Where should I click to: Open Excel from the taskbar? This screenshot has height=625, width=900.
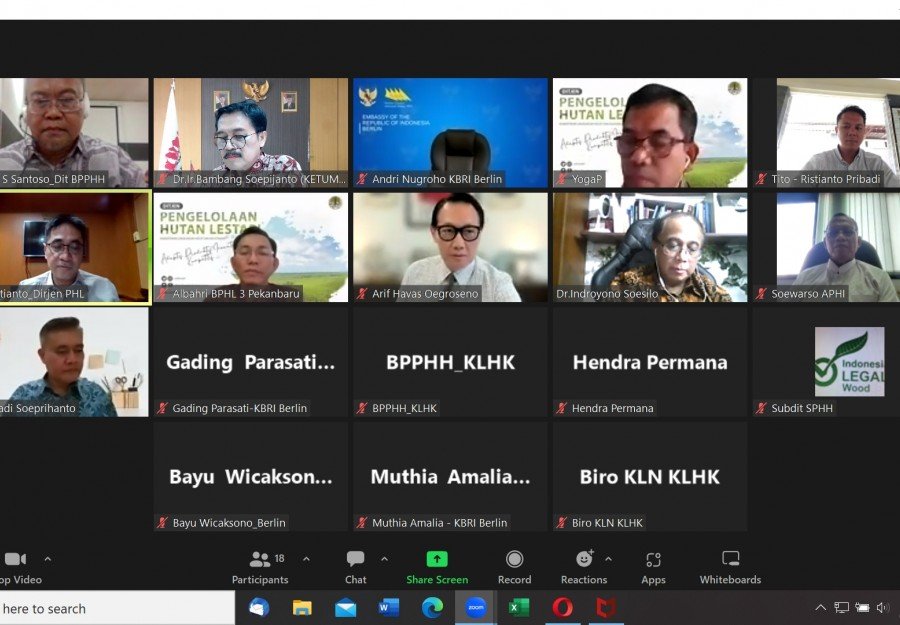519,607
